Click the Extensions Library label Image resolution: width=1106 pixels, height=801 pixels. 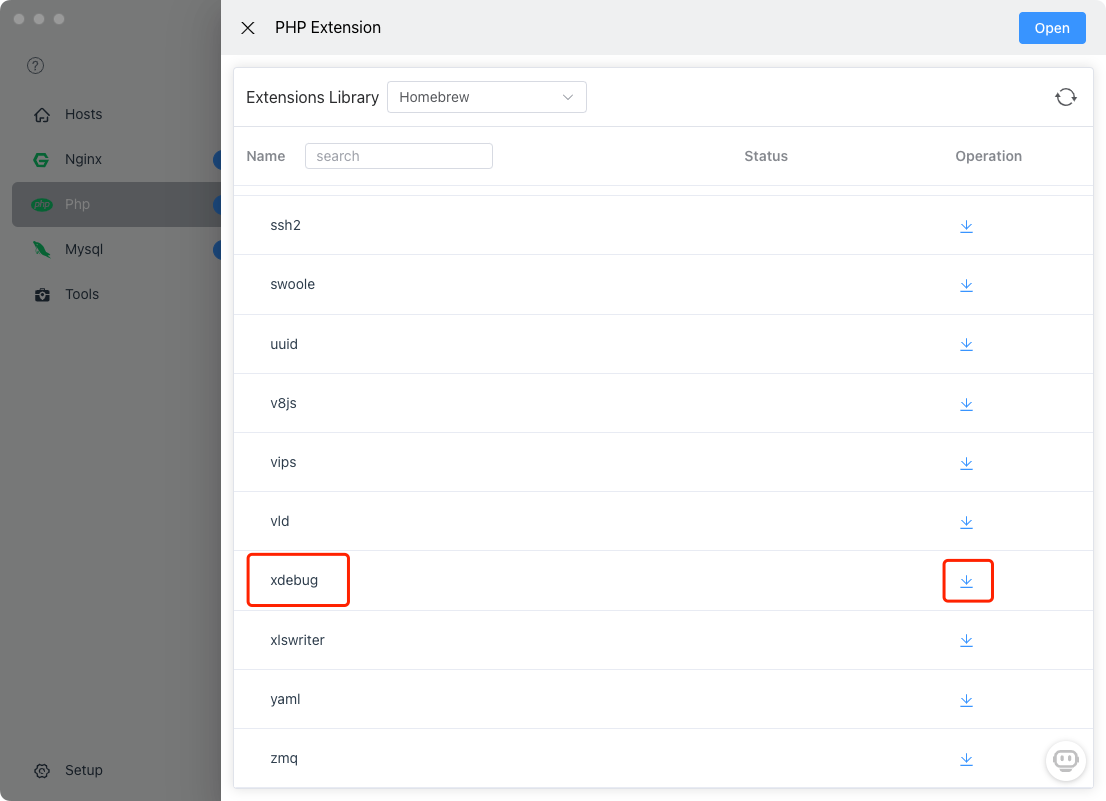(312, 97)
